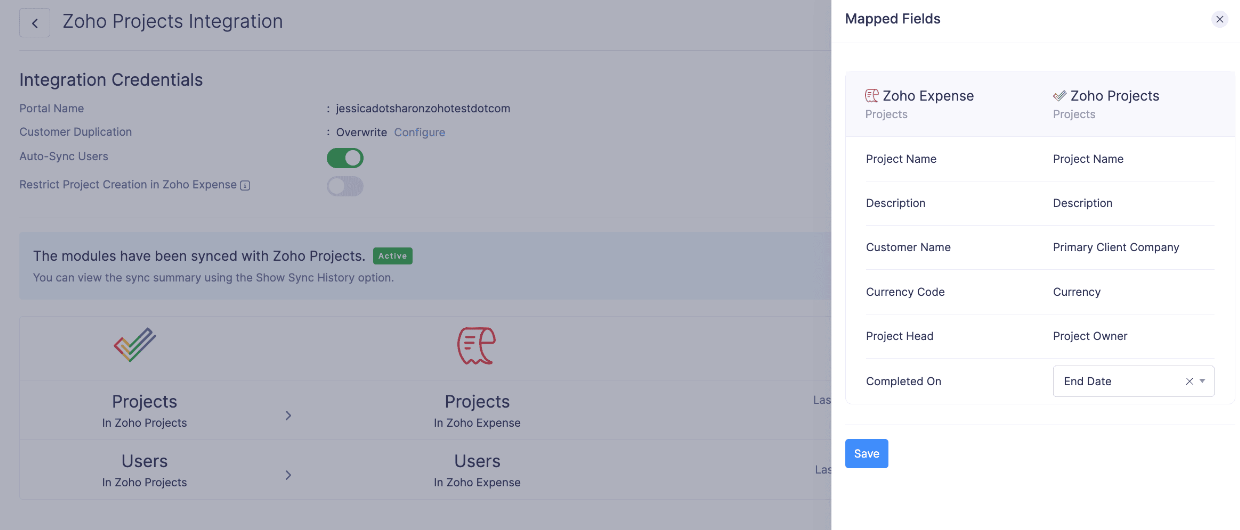This screenshot has height=530, width=1240.
Task: Click the Mapped Fields panel title
Action: [x=893, y=19]
